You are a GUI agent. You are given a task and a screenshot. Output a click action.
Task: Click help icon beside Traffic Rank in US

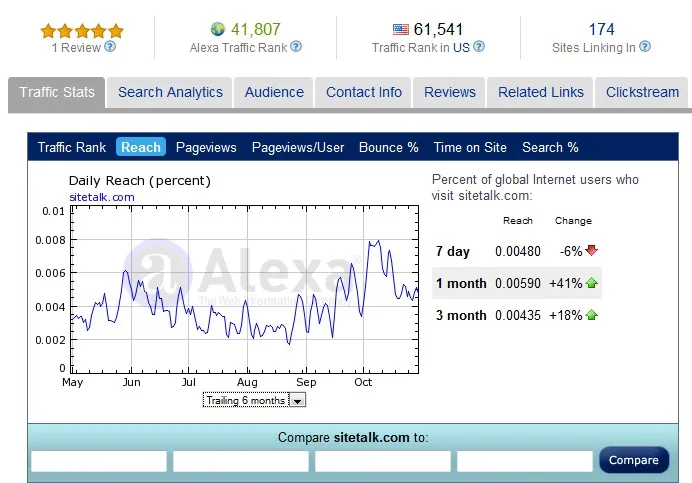pos(479,47)
